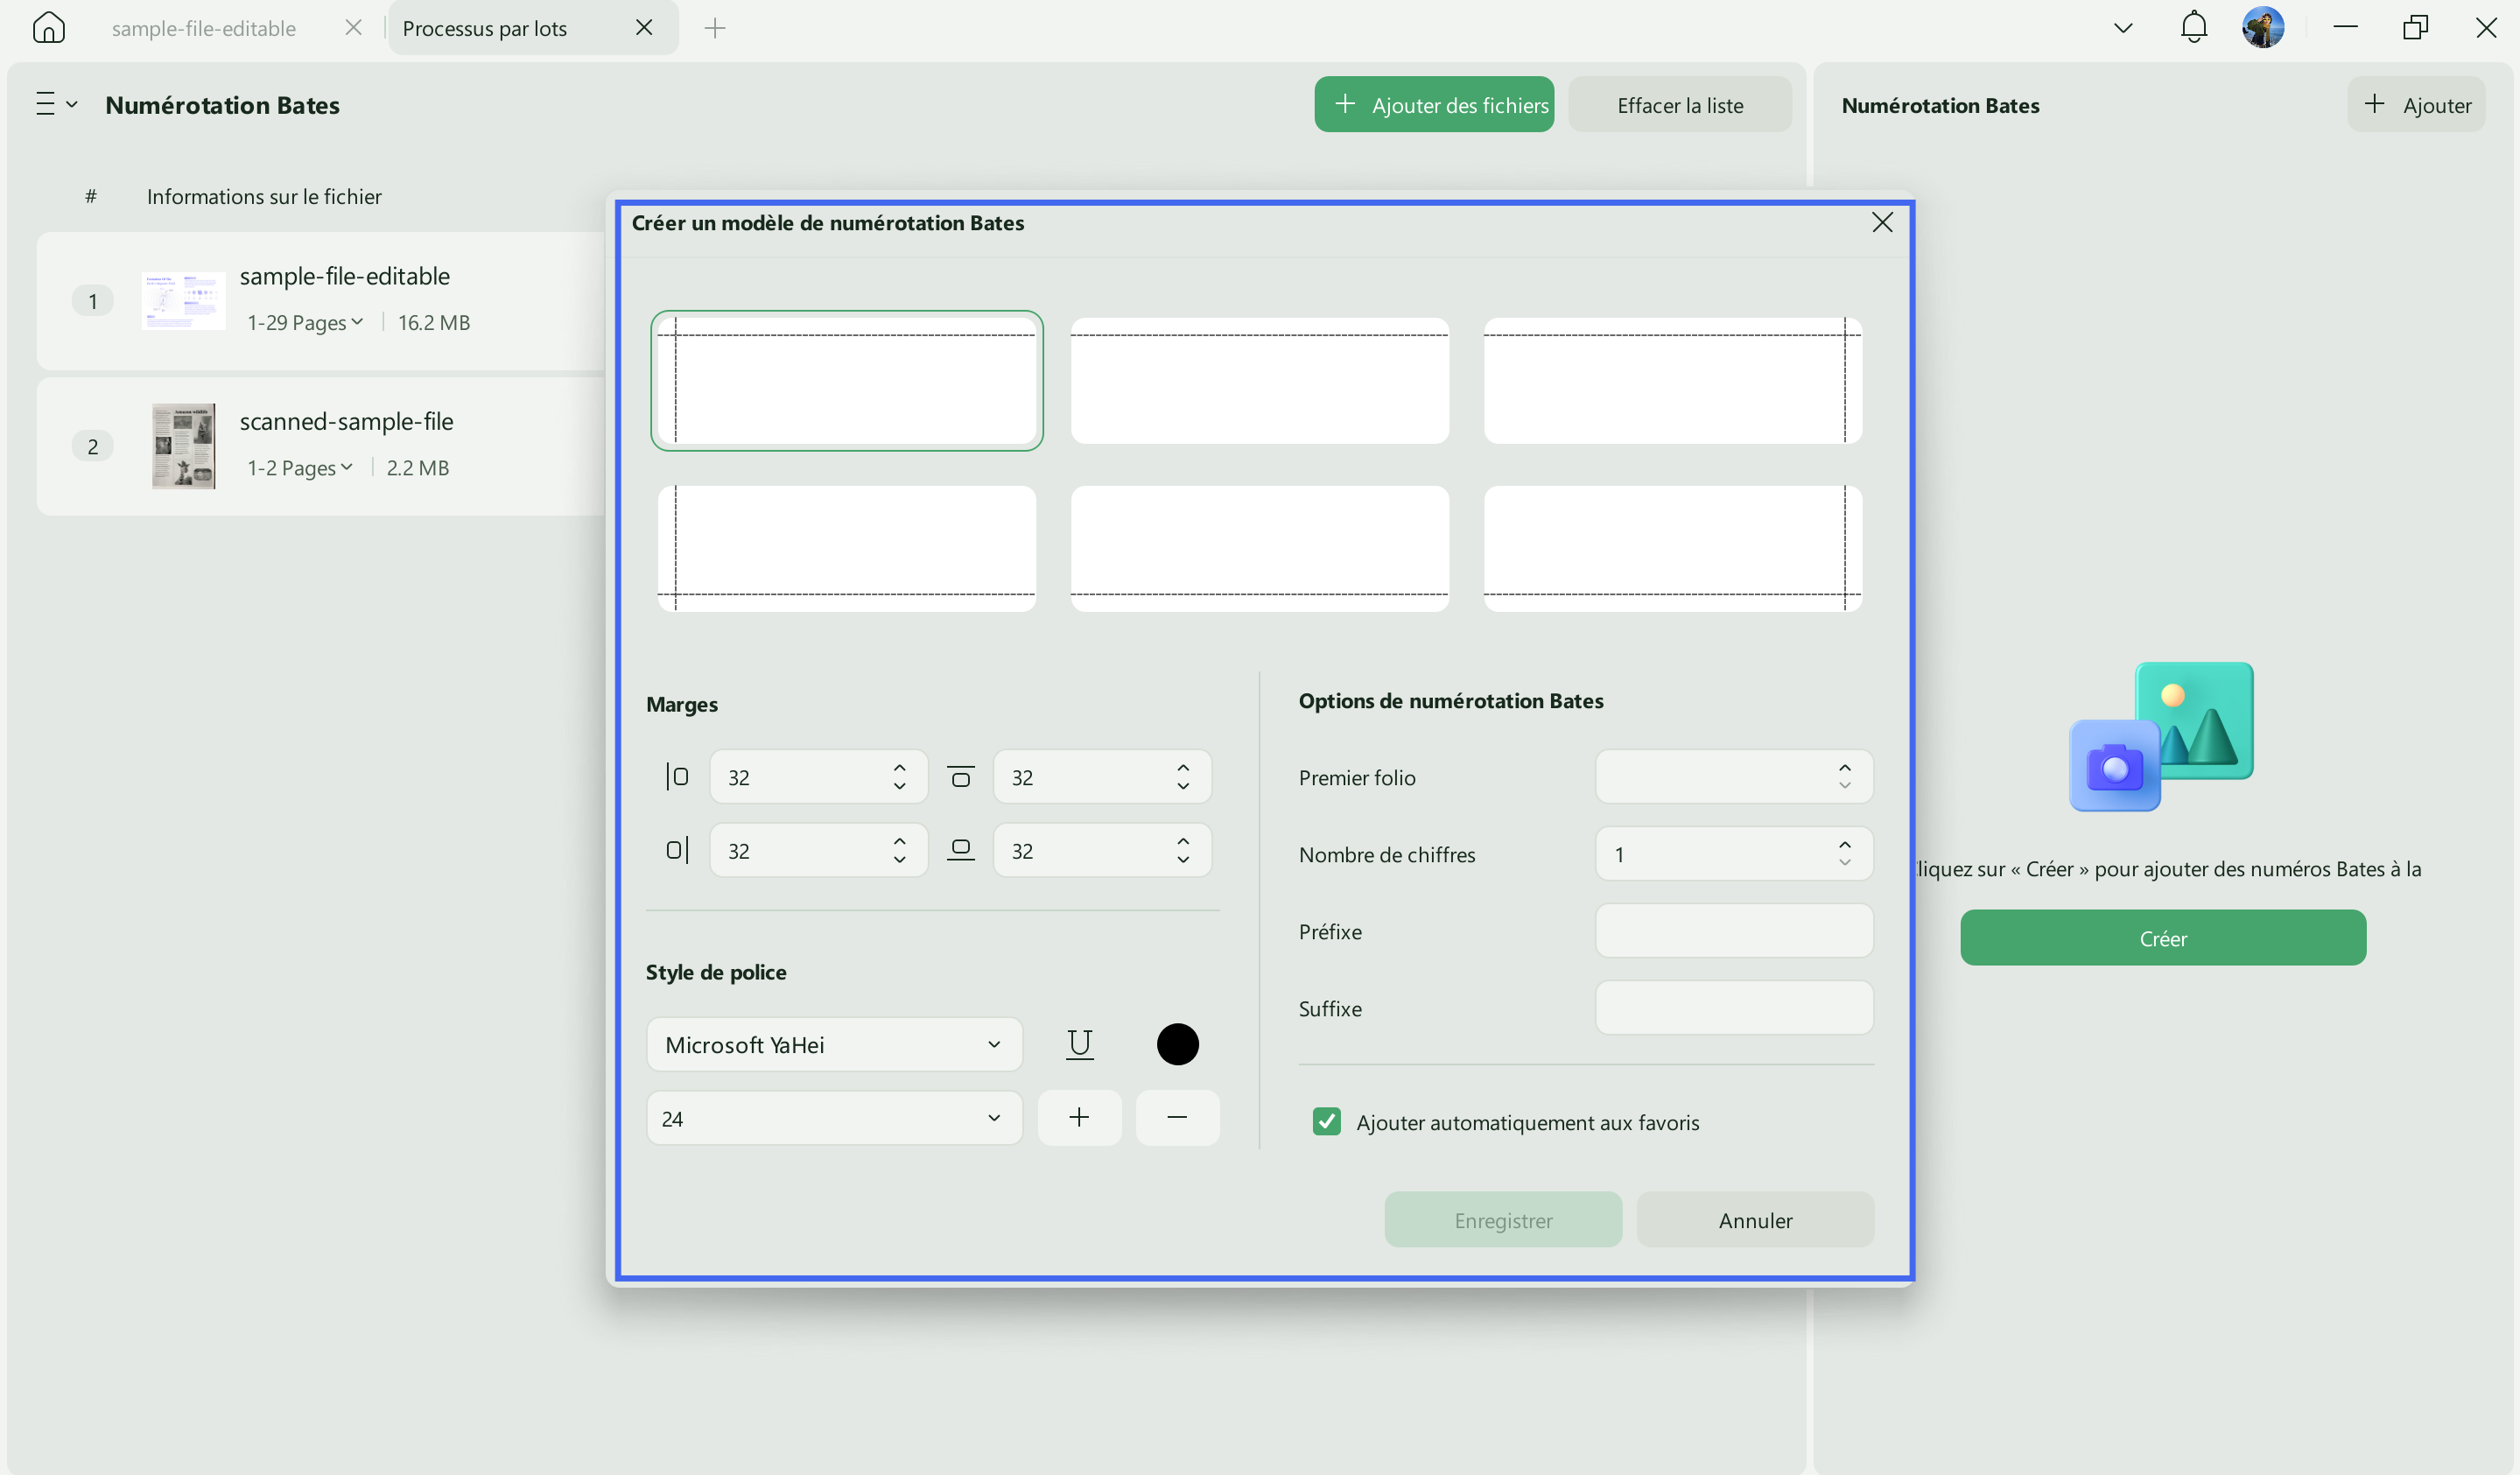The height and width of the screenshot is (1475, 2520).
Task: Close the sample-file-editable tab
Action: click(x=353, y=28)
